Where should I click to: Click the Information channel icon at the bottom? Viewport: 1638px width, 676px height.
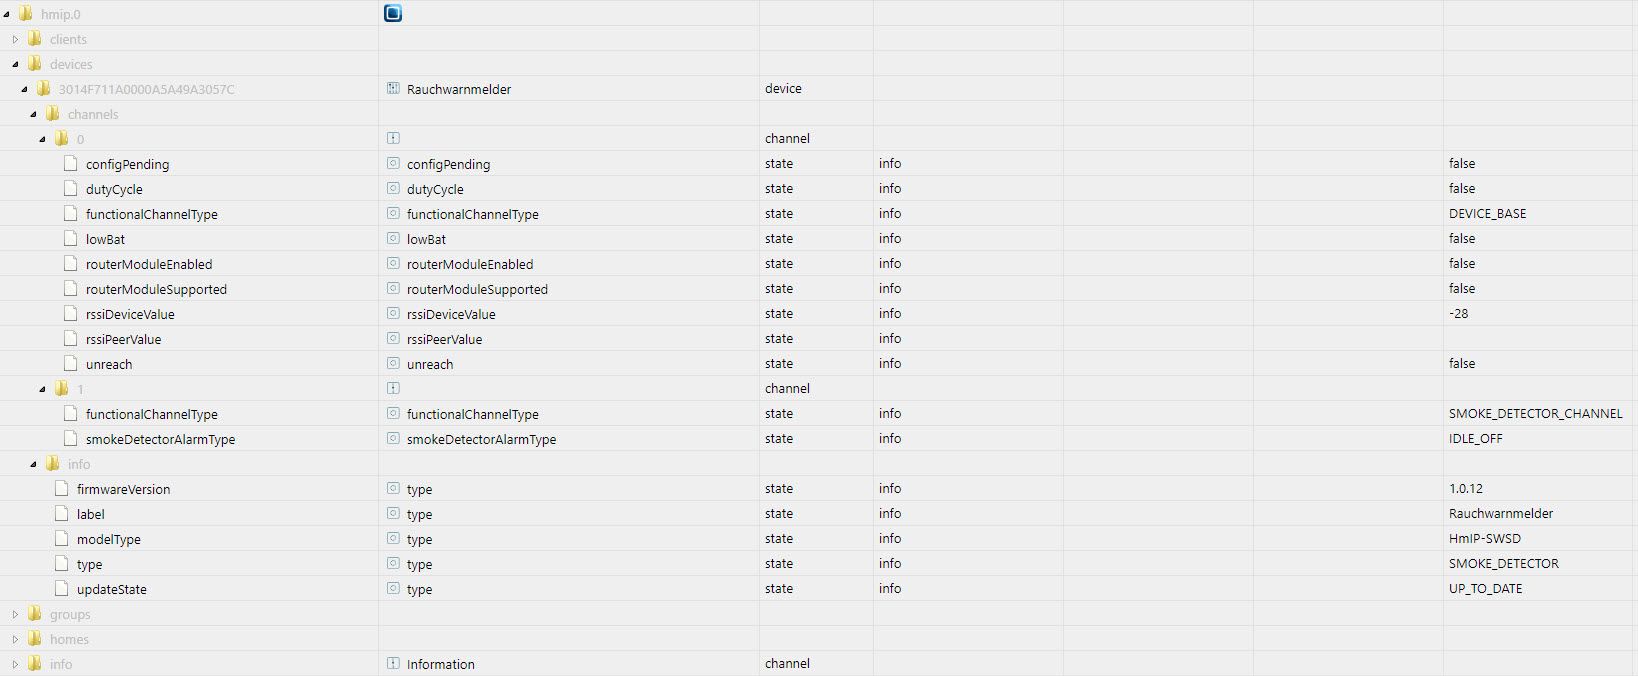pos(393,664)
